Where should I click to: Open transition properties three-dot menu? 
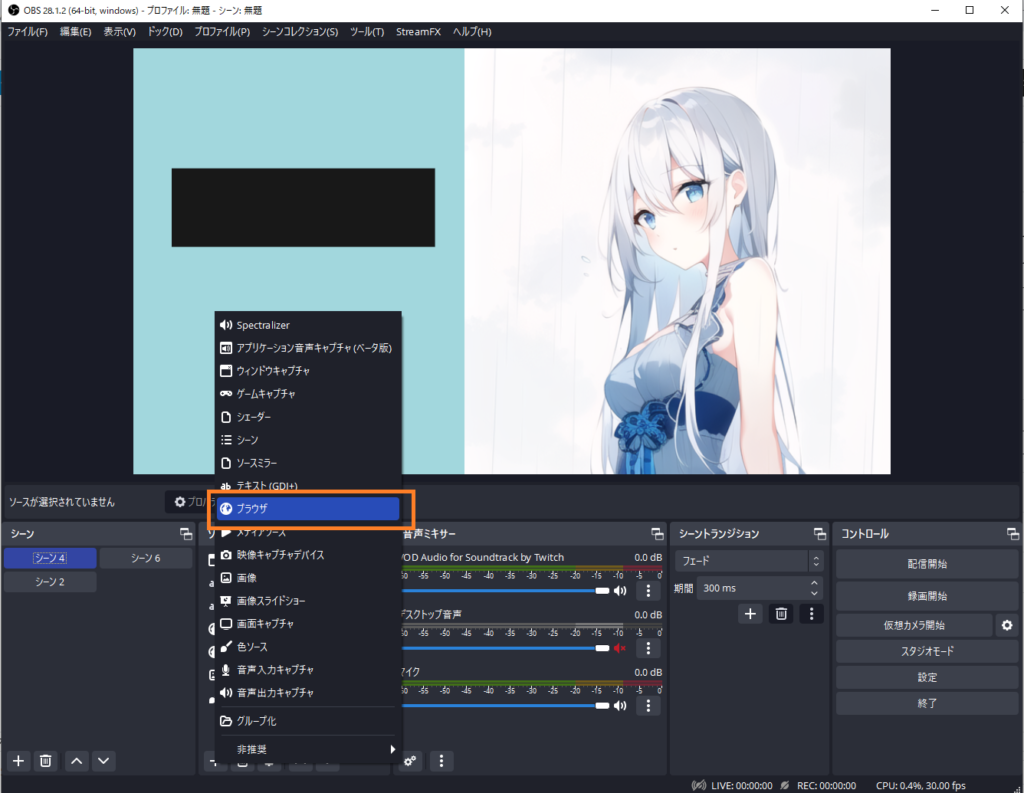pos(812,614)
